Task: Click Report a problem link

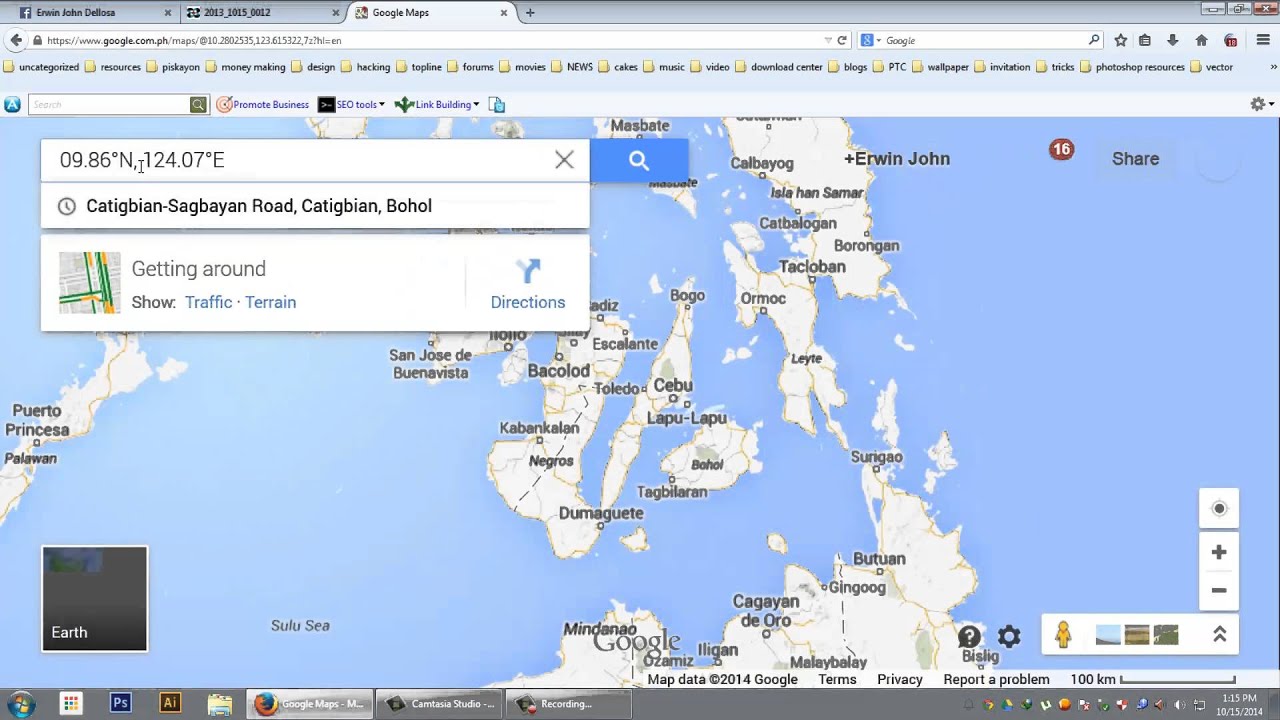Action: point(996,679)
